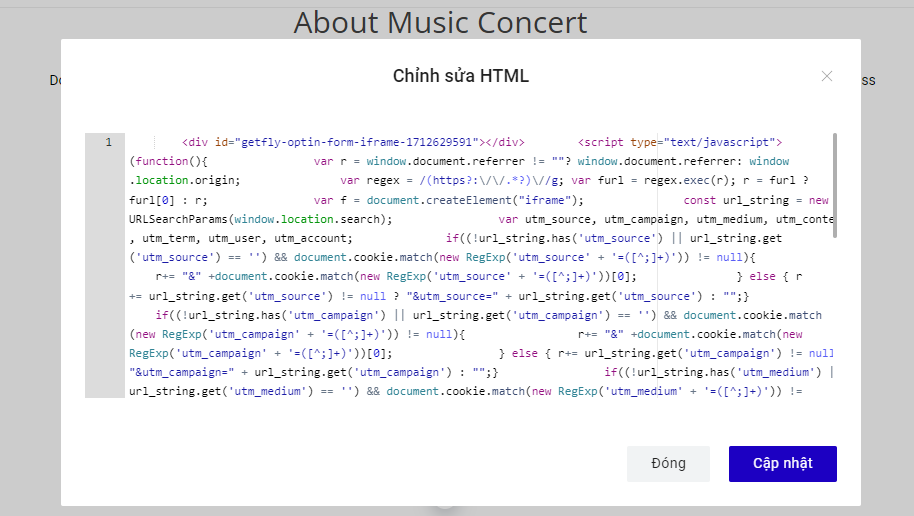Image resolution: width=914 pixels, height=516 pixels.
Task: Click the Chỉnh sửa HTML dialog title
Action: pyautogui.click(x=460, y=76)
